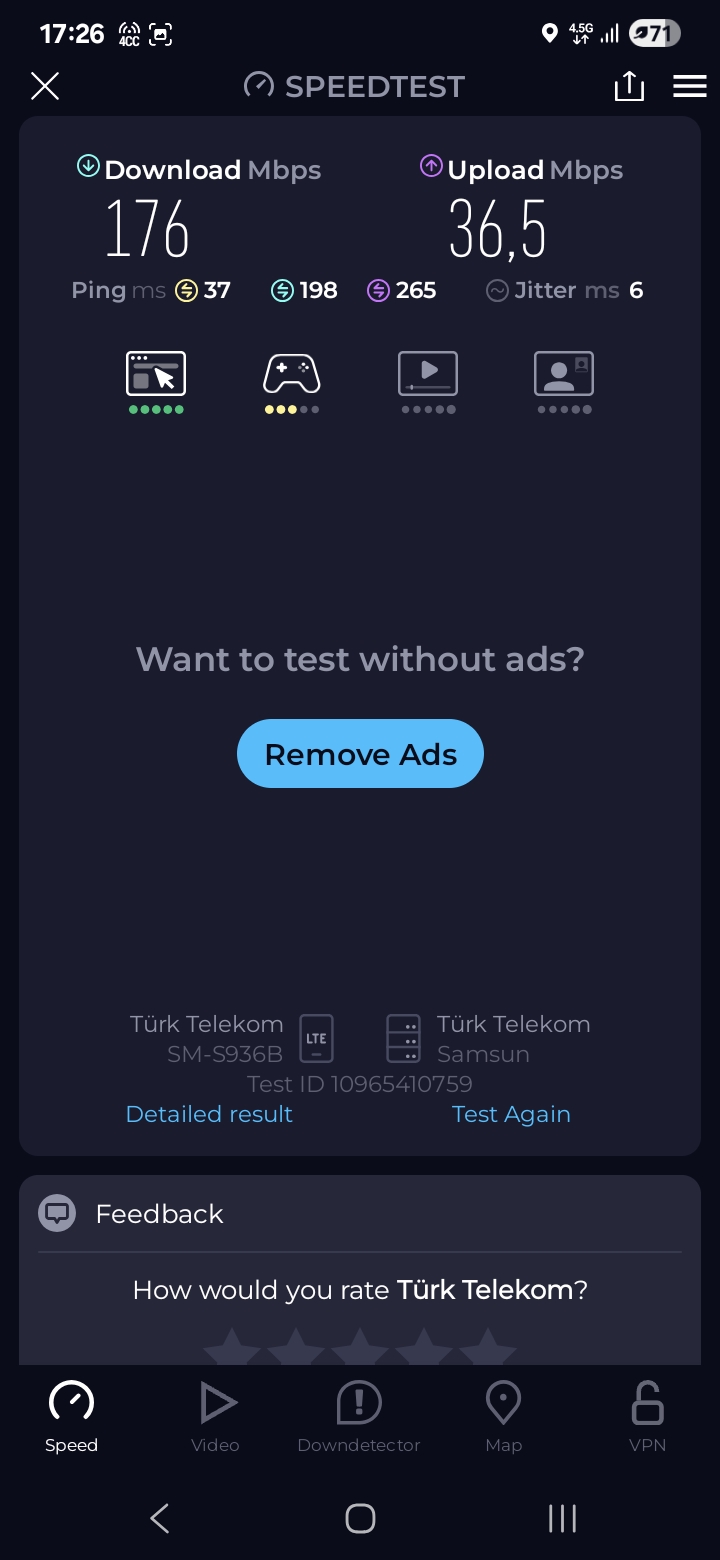Open the VPN tab
This screenshot has height=1560, width=720.
[647, 1417]
